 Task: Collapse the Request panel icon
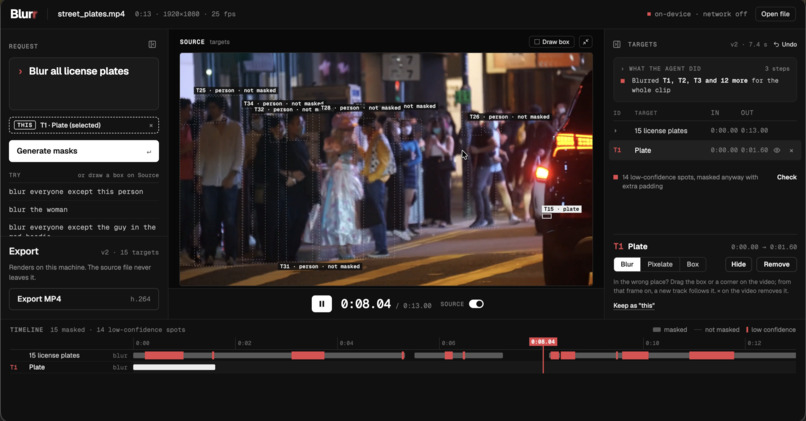152,45
